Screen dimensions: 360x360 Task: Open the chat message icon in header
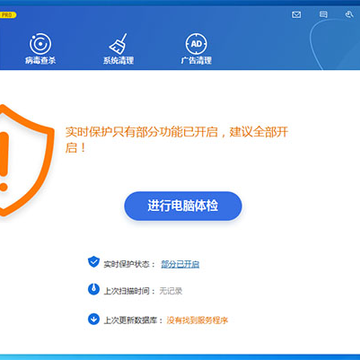(323, 14)
